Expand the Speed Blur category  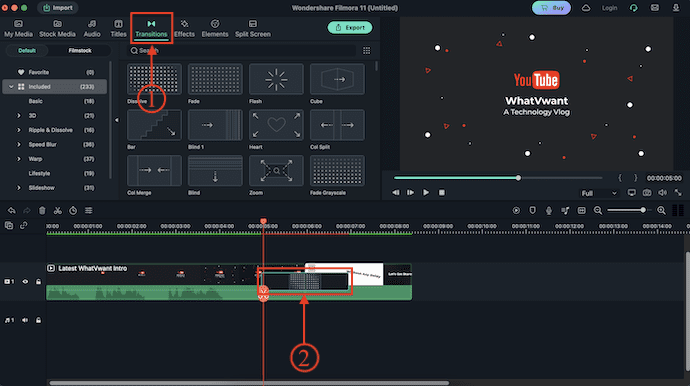click(x=18, y=144)
